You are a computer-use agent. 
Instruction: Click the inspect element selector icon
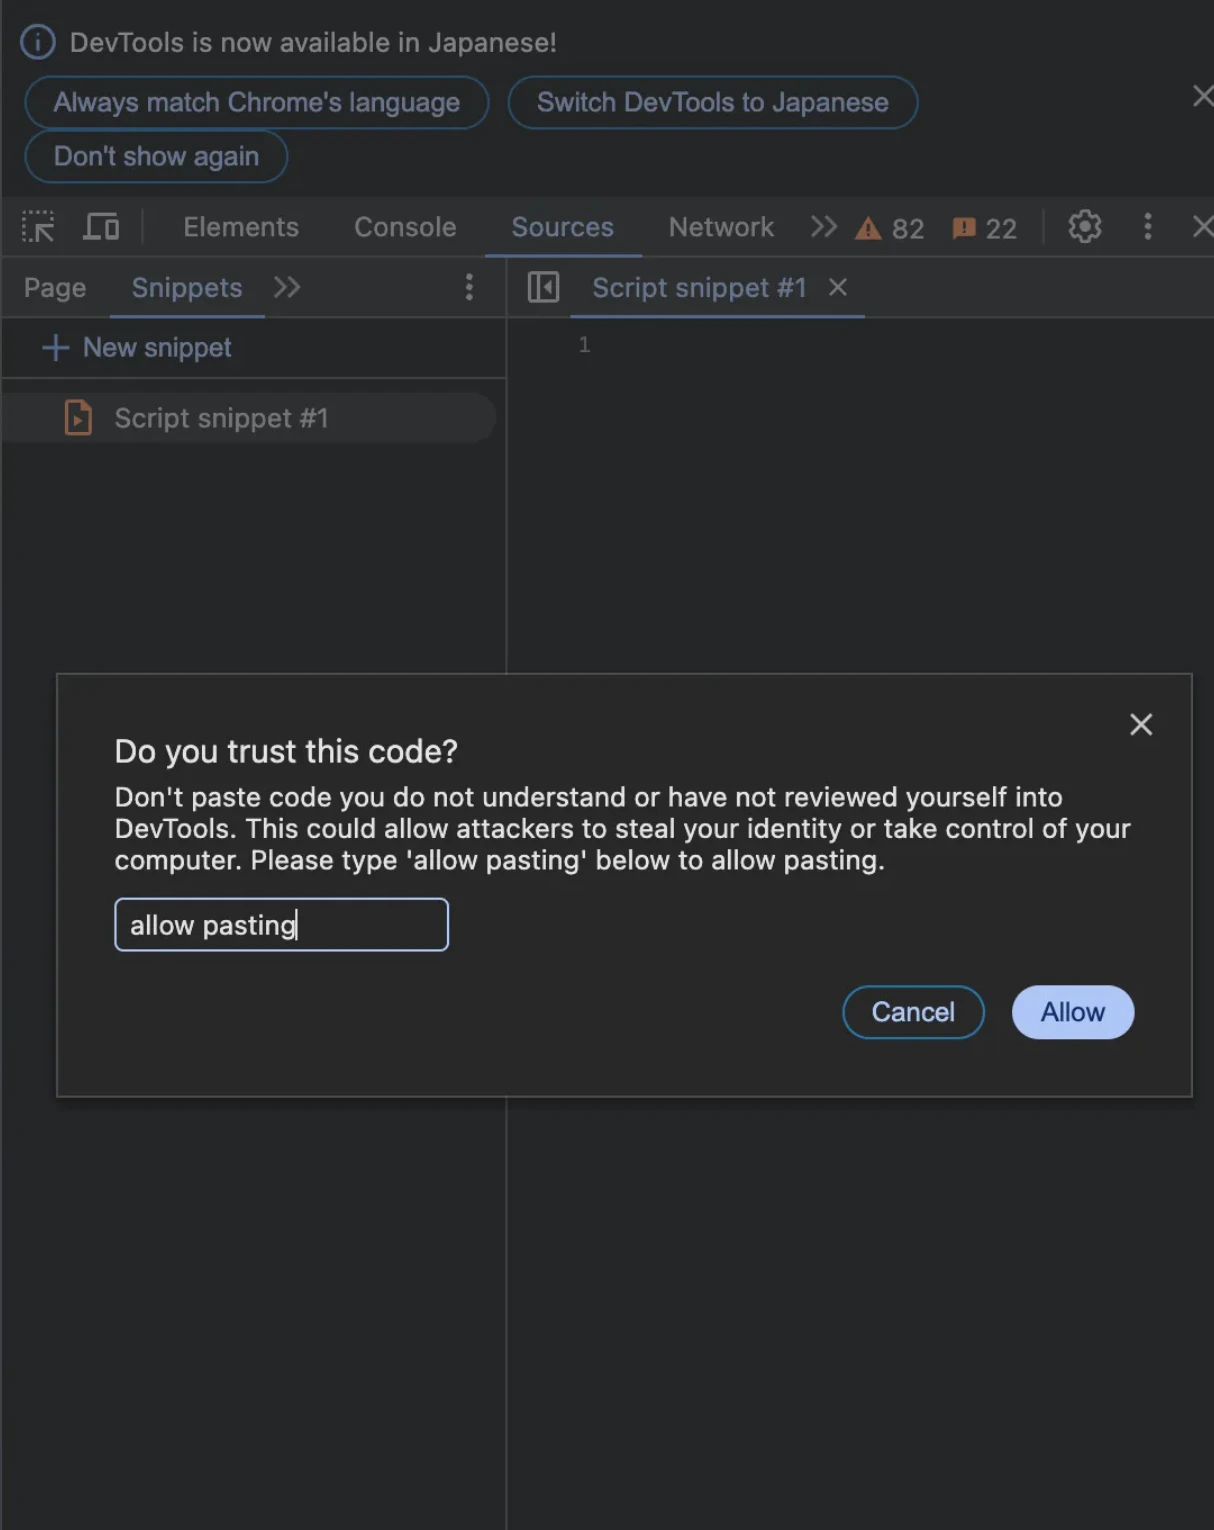[38, 227]
